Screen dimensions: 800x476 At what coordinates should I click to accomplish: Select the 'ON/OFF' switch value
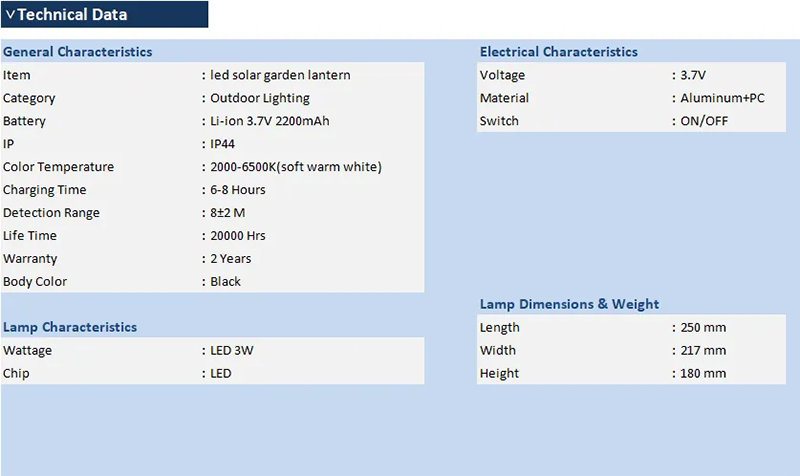(x=704, y=121)
